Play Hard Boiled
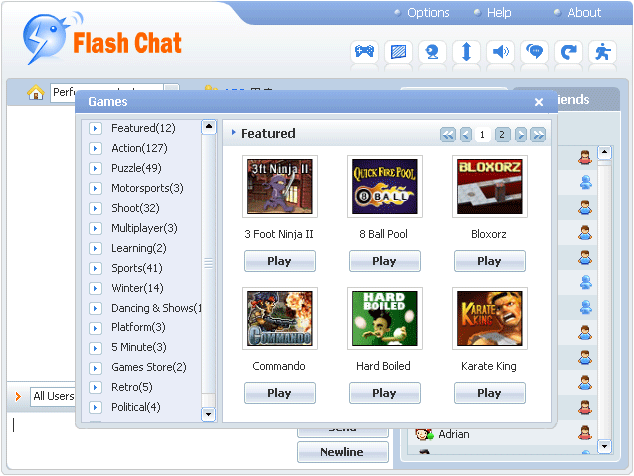The width and height of the screenshot is (634, 476). click(385, 393)
